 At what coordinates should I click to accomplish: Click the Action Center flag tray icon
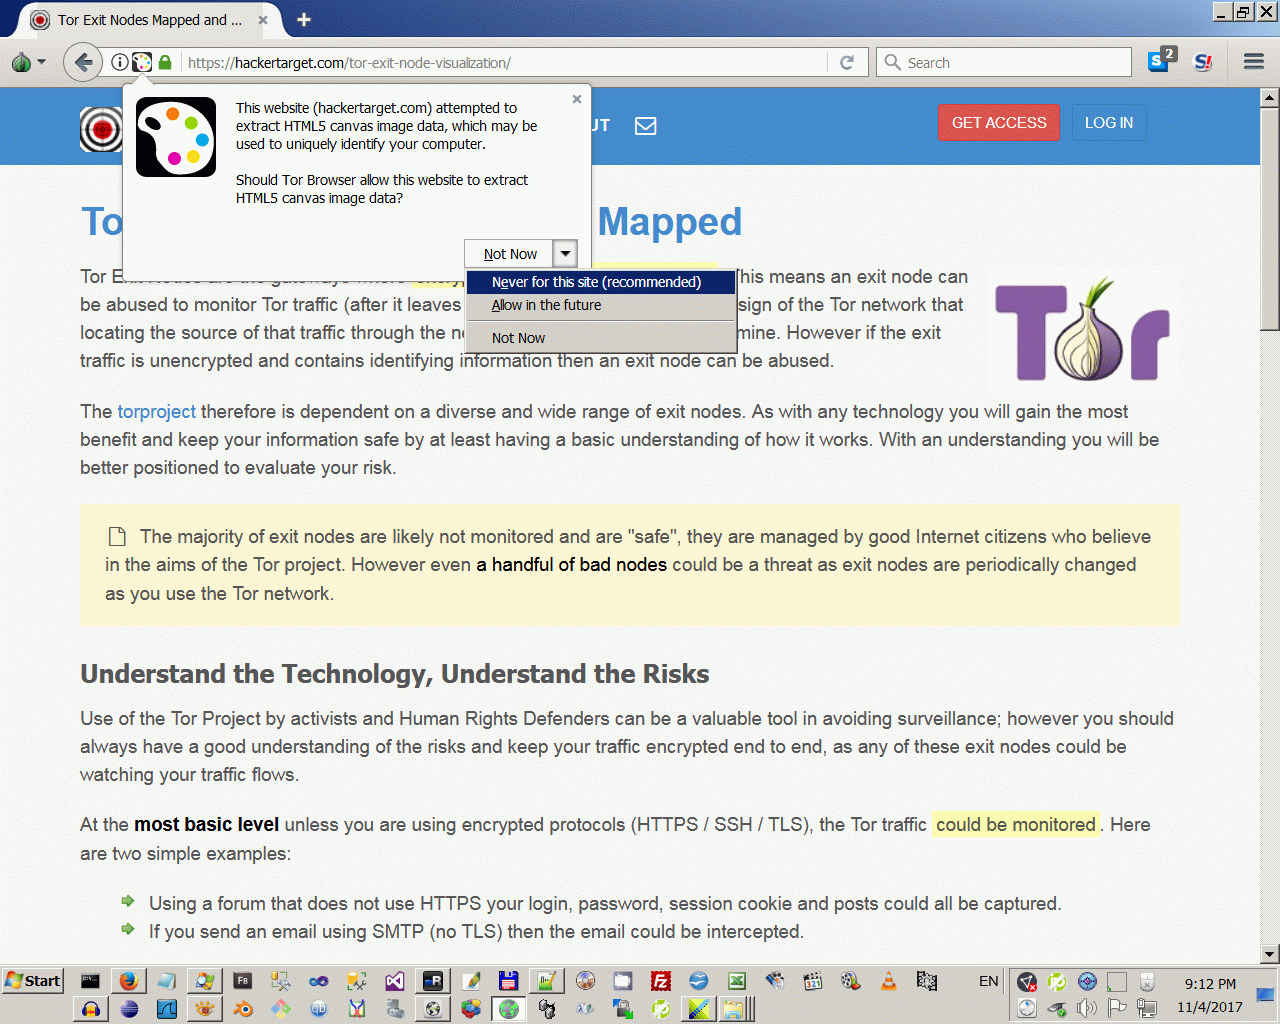pyautogui.click(x=1117, y=1008)
